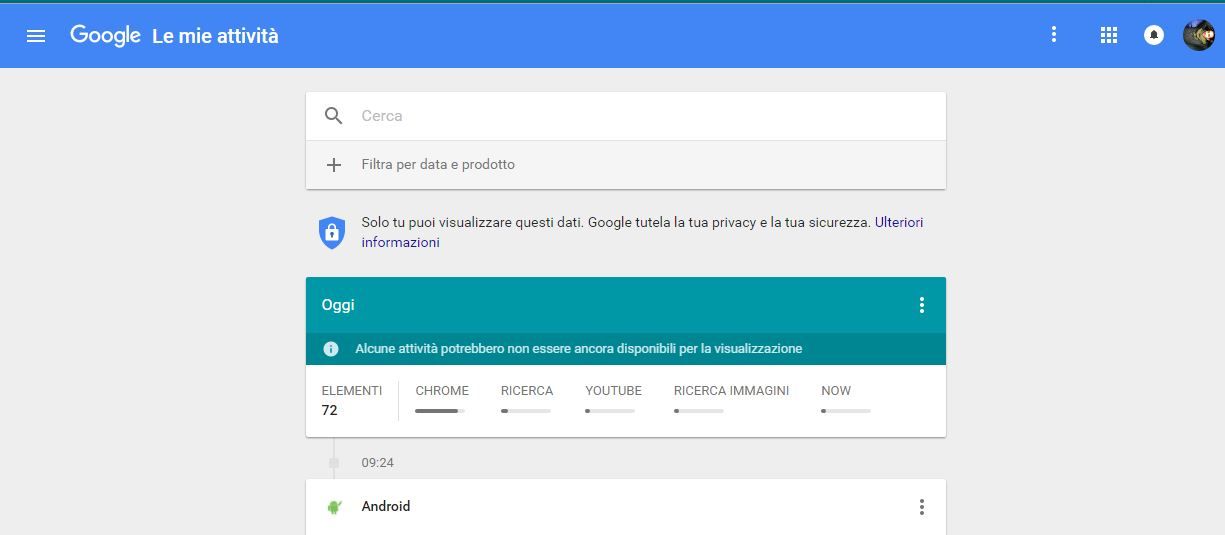The height and width of the screenshot is (535, 1225).
Task: Click the YouTube usage progress bar
Action: [610, 411]
